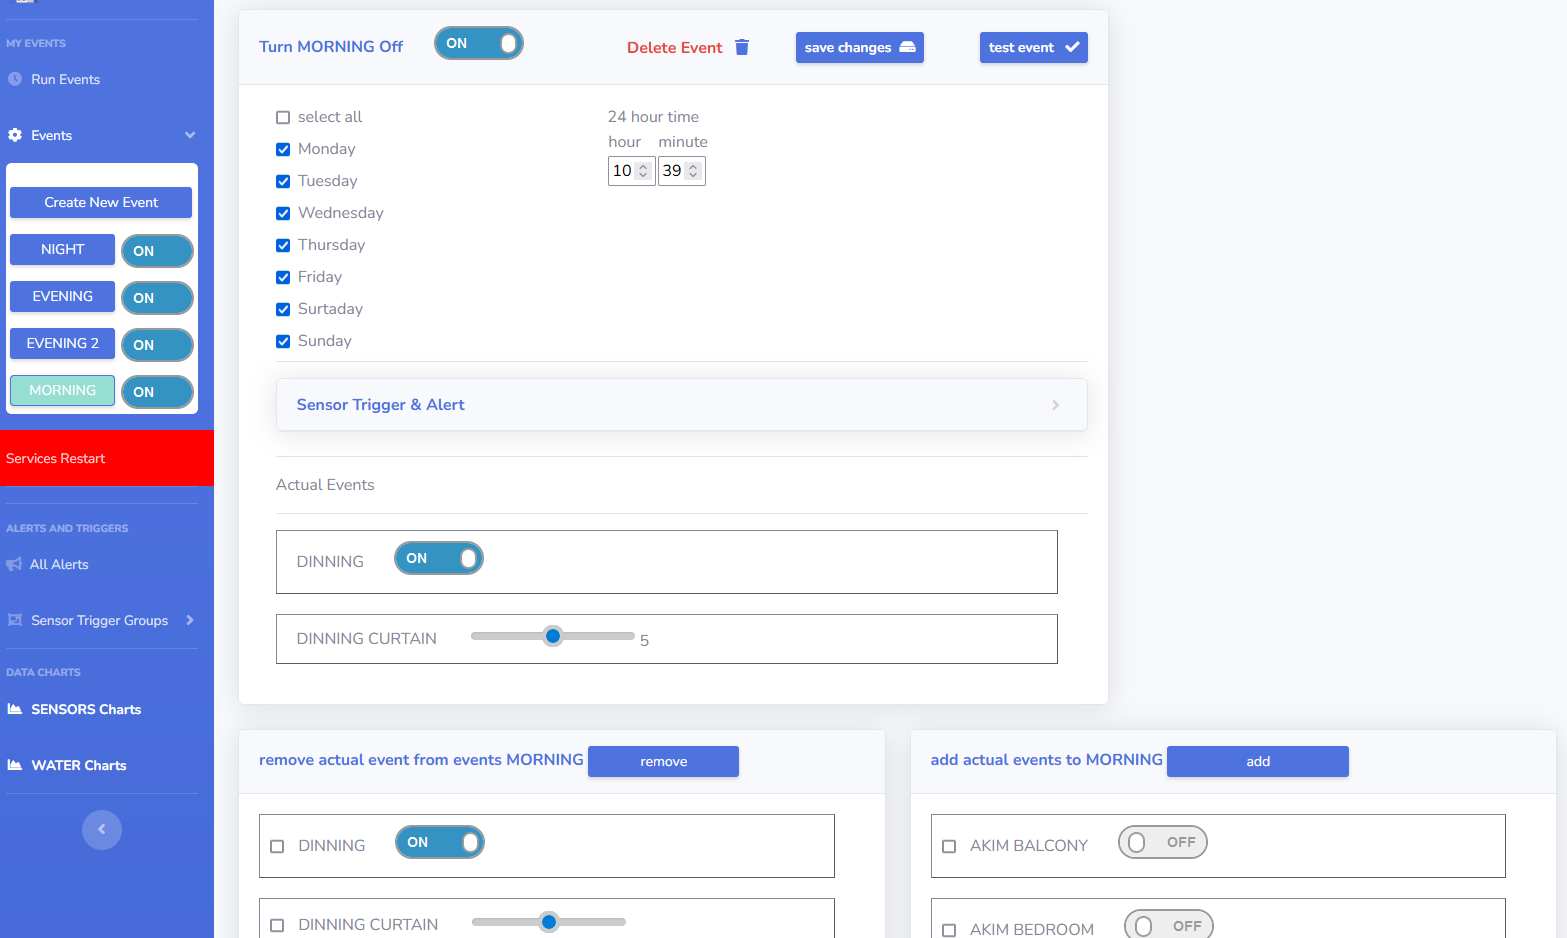Click the trash icon beside Delete Event
Screen dimensions: 1567x938
(742, 47)
